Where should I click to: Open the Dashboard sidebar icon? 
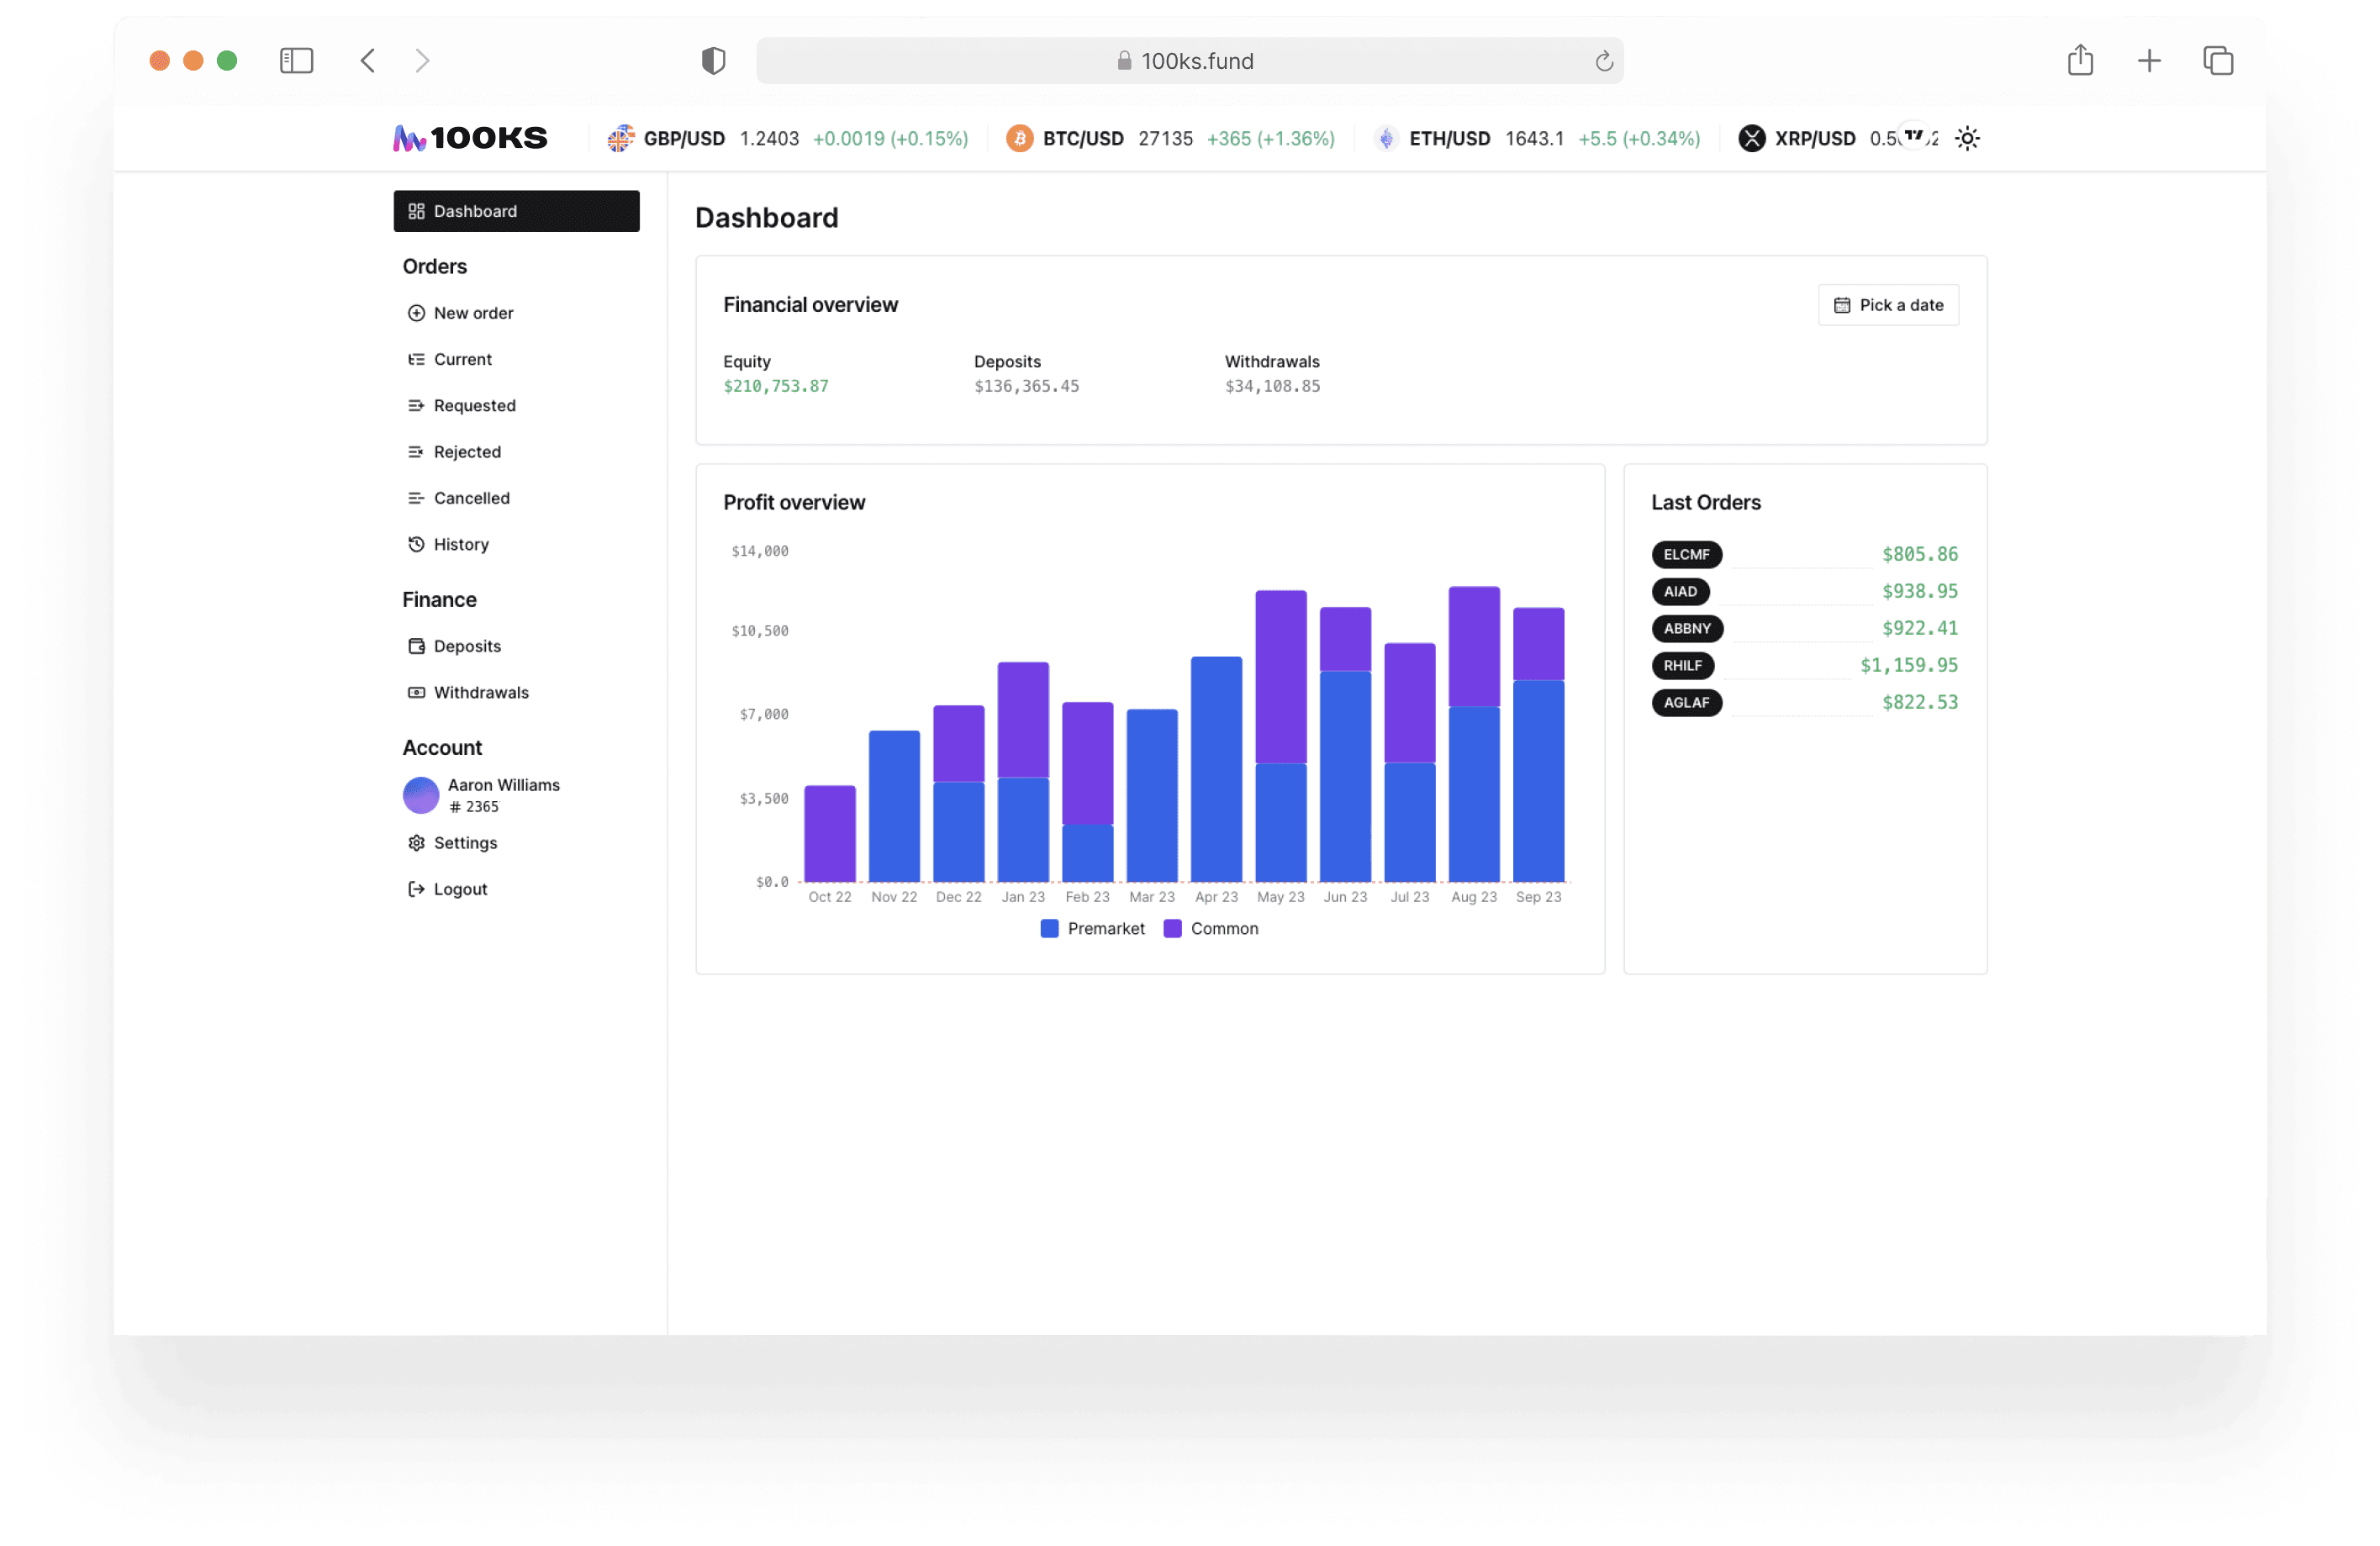point(417,211)
